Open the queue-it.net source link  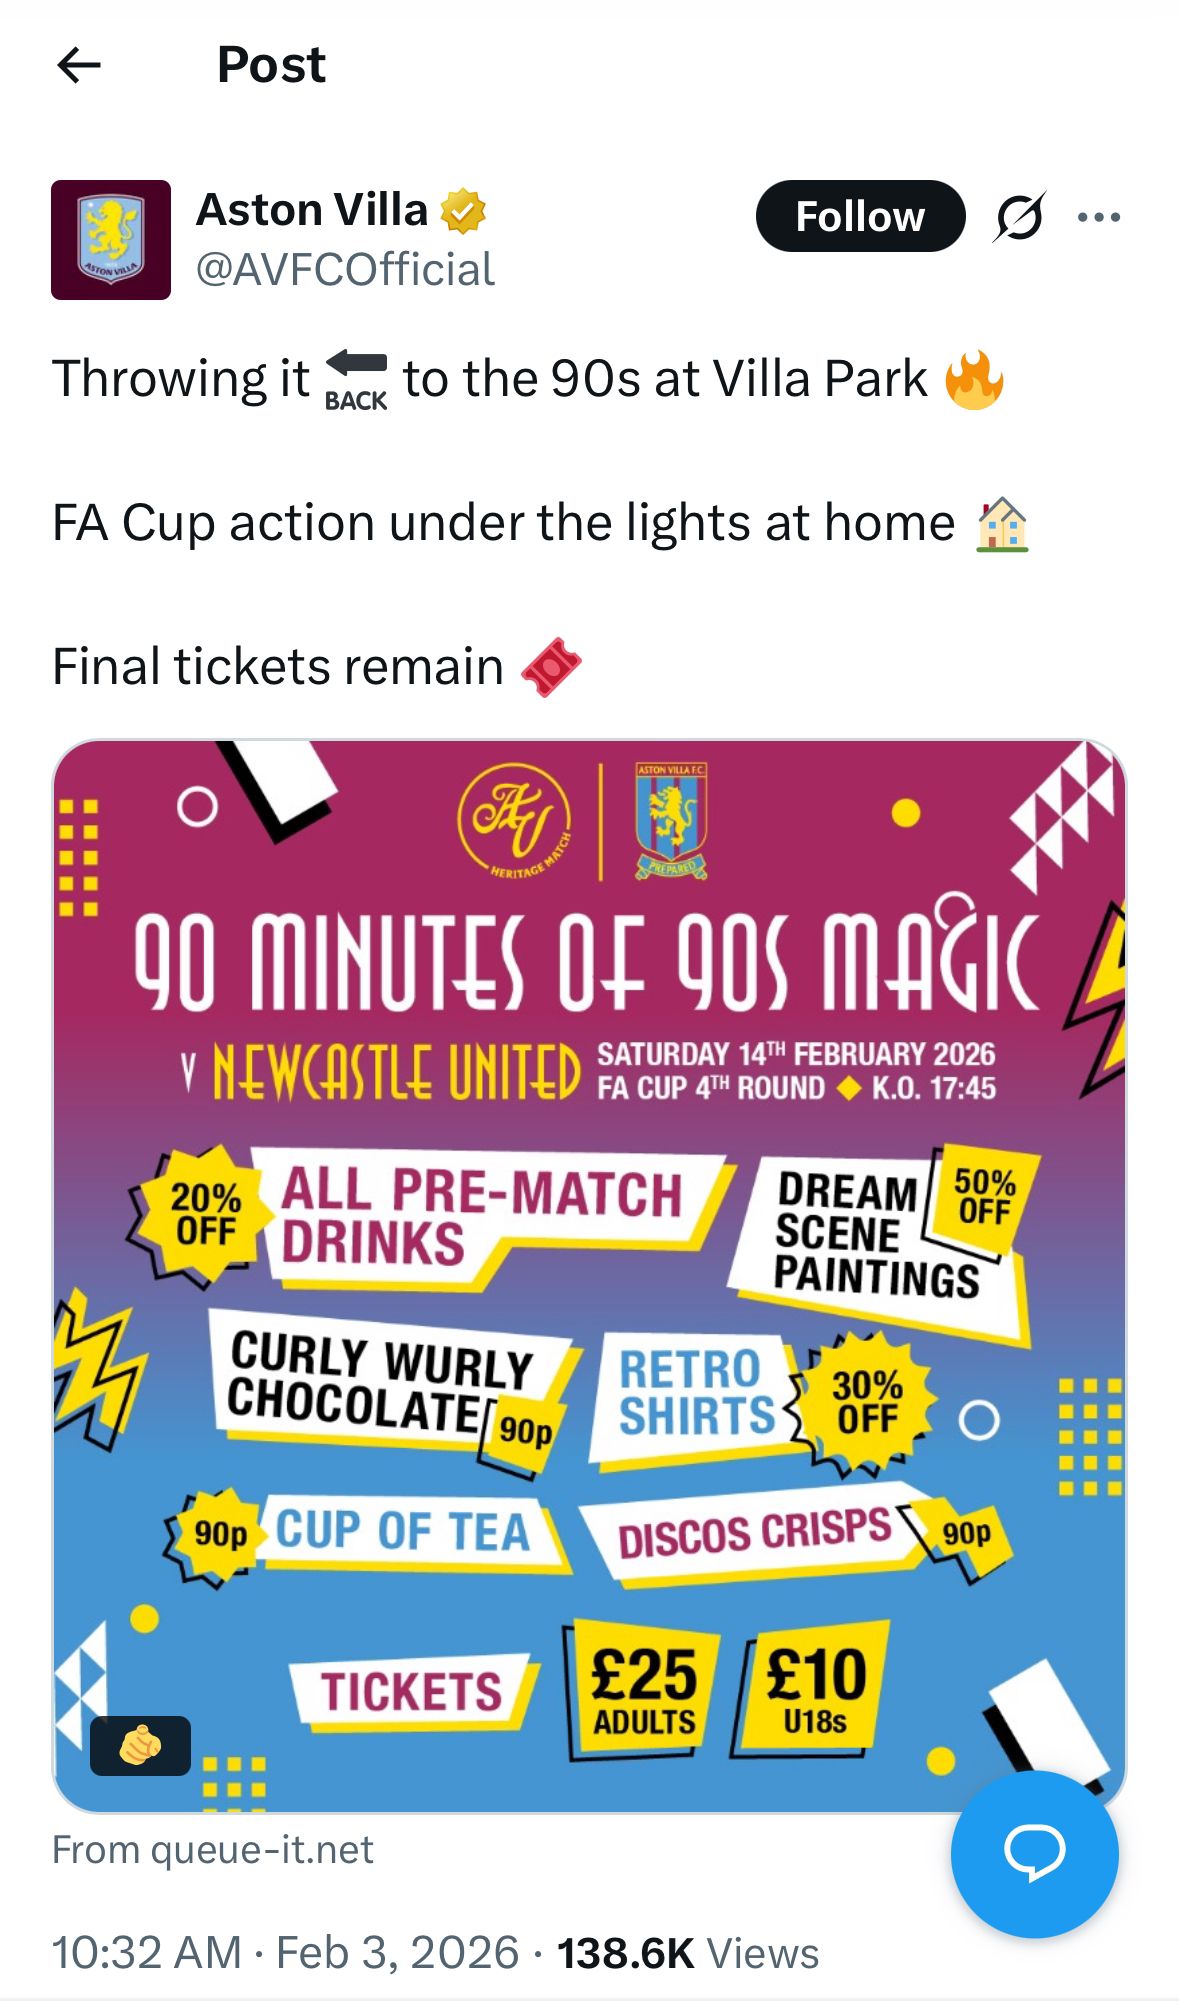tap(212, 1850)
